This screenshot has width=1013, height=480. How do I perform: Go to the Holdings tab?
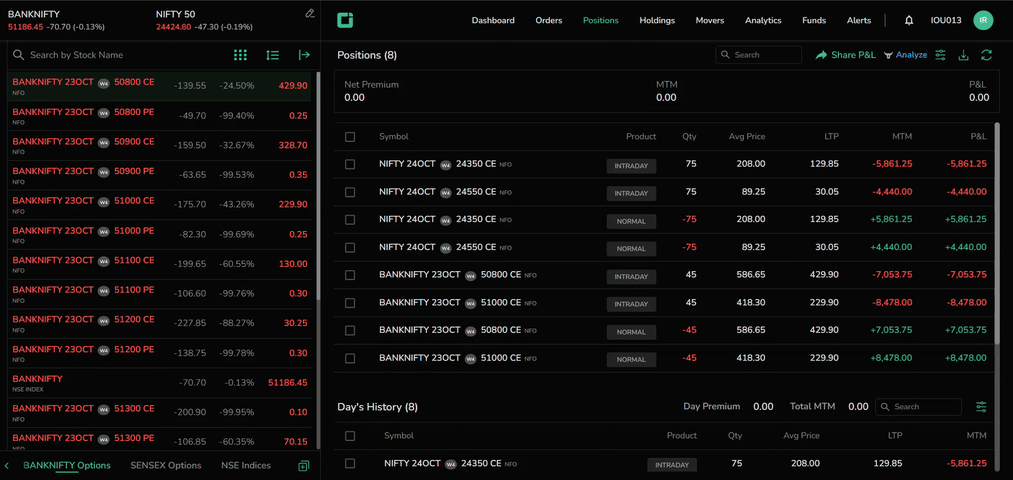pyautogui.click(x=657, y=20)
